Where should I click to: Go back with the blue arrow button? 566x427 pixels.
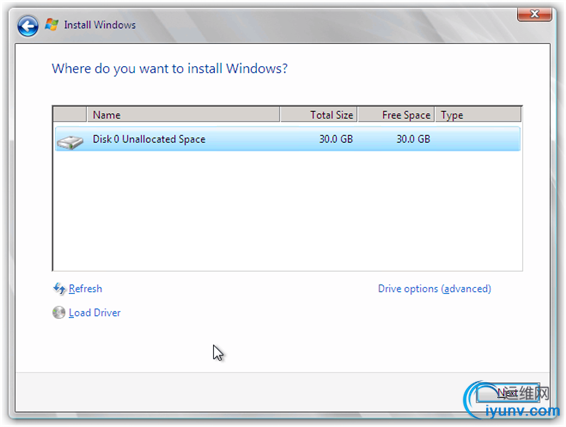(28, 26)
